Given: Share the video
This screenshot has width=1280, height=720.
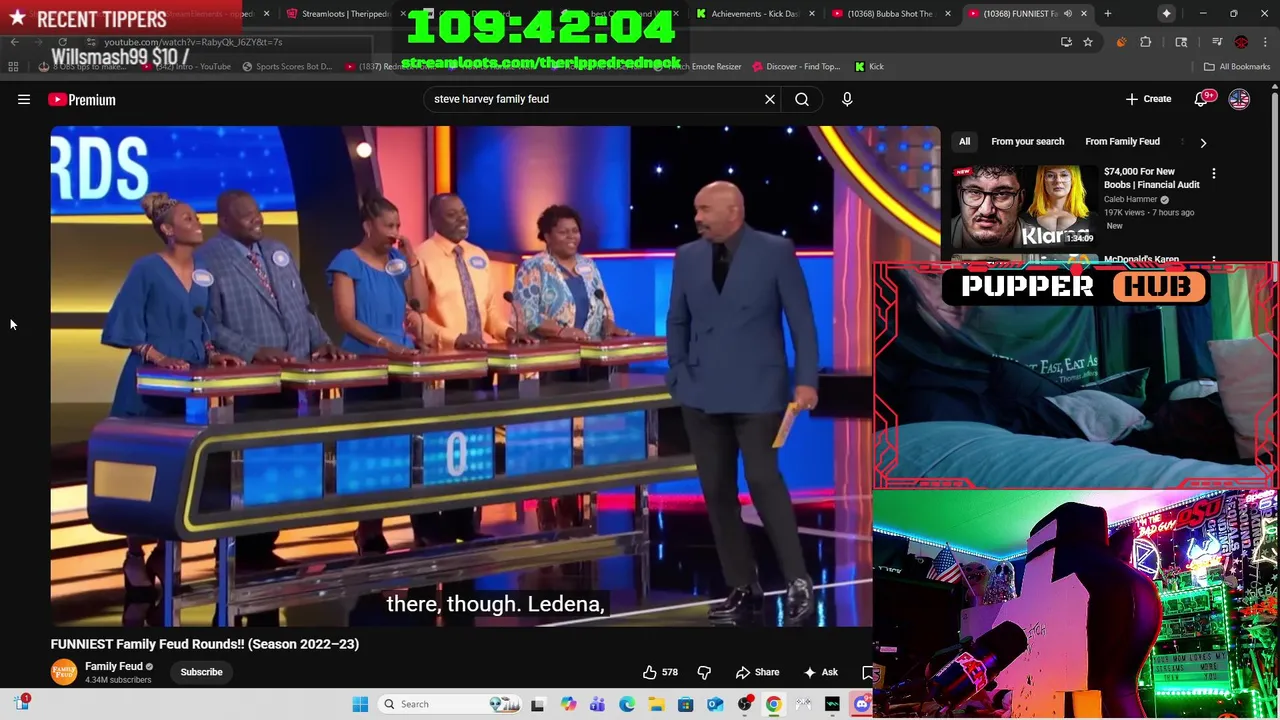Looking at the screenshot, I should point(757,672).
